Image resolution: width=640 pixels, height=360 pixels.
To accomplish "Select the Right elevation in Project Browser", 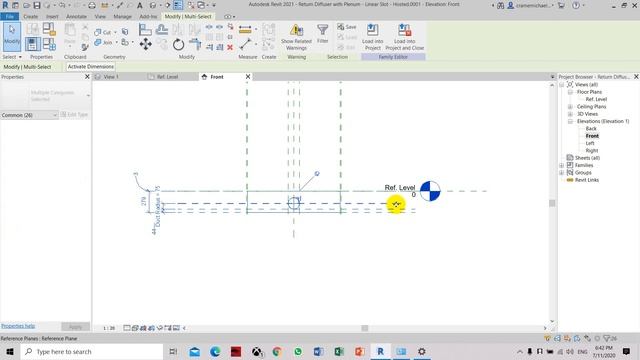I will click(591, 151).
